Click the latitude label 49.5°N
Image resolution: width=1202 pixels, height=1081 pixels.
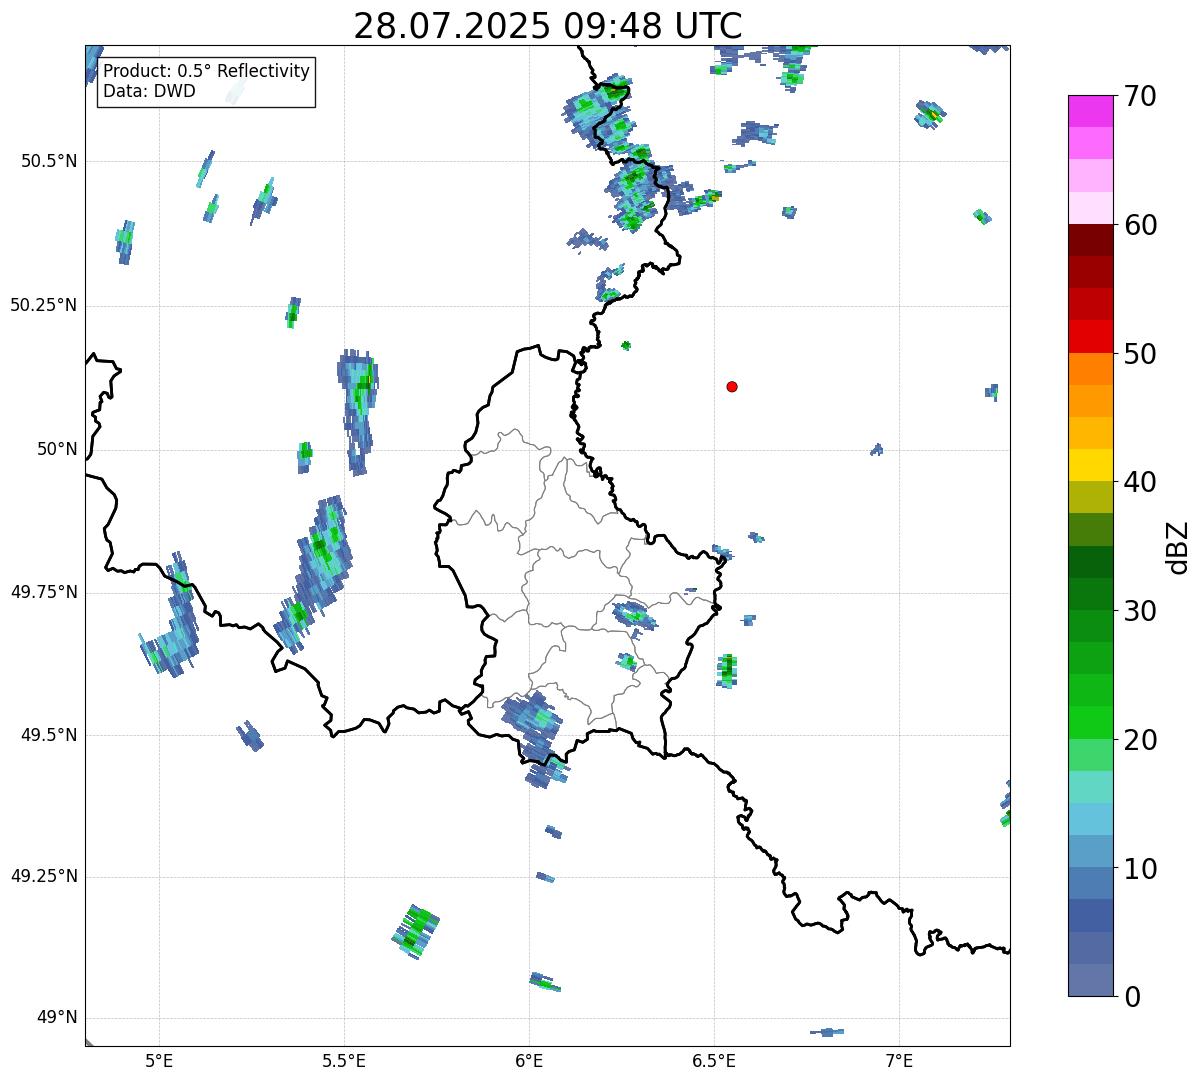(49, 735)
